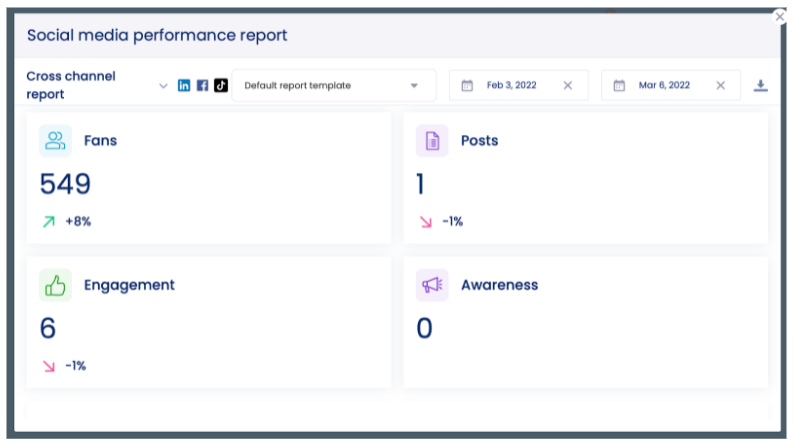The height and width of the screenshot is (444, 794).
Task: Click the Awareness megaphone icon
Action: (432, 285)
